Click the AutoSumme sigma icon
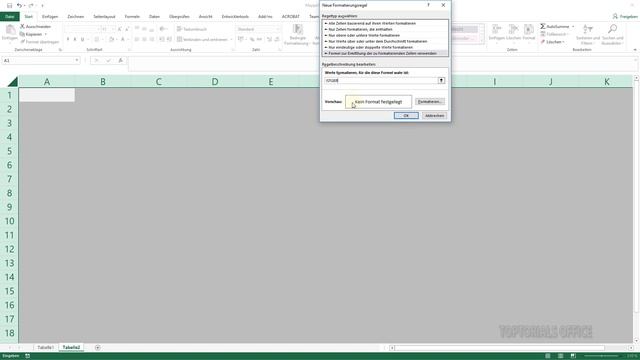Viewport: 640px width, 360px height. point(543,27)
